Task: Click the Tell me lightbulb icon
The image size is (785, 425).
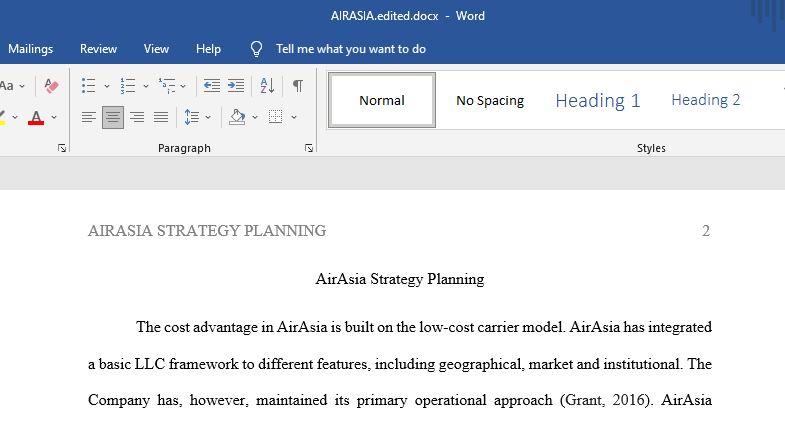Action: 256,49
